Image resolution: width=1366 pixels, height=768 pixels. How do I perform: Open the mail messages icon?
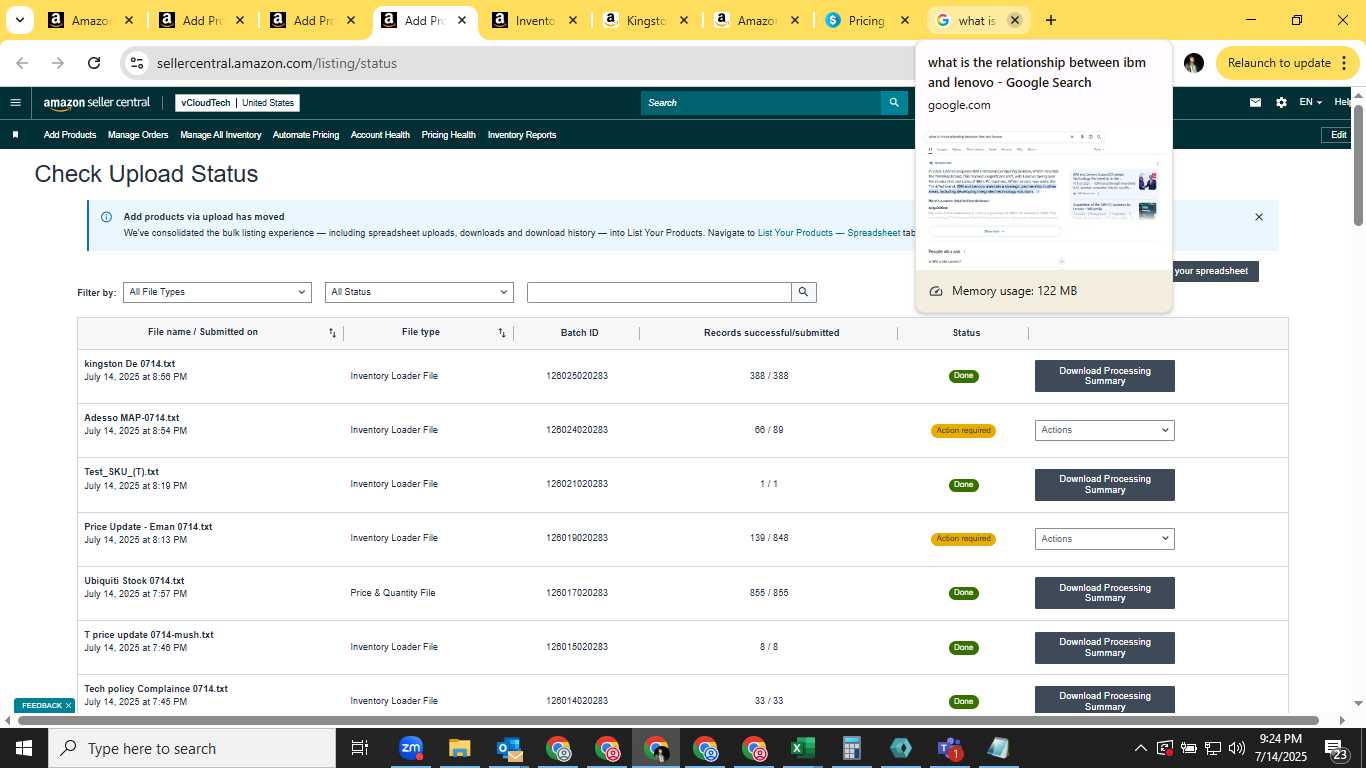click(1256, 102)
